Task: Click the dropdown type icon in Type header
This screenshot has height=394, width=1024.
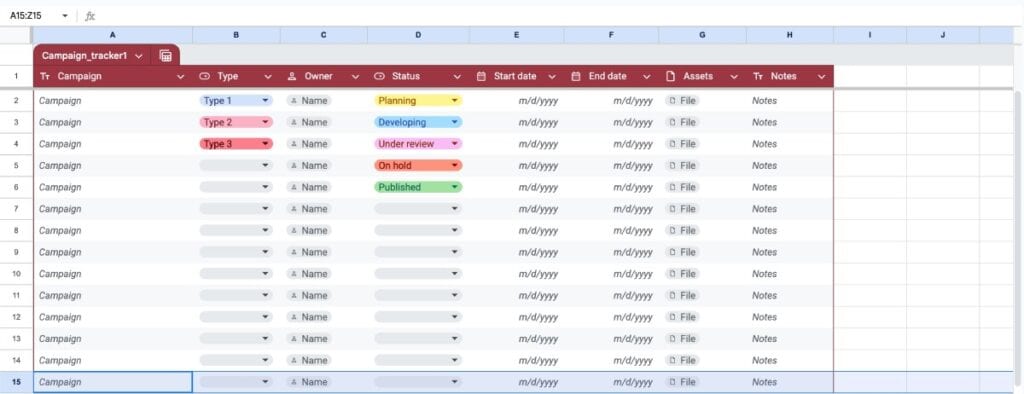Action: coord(204,76)
